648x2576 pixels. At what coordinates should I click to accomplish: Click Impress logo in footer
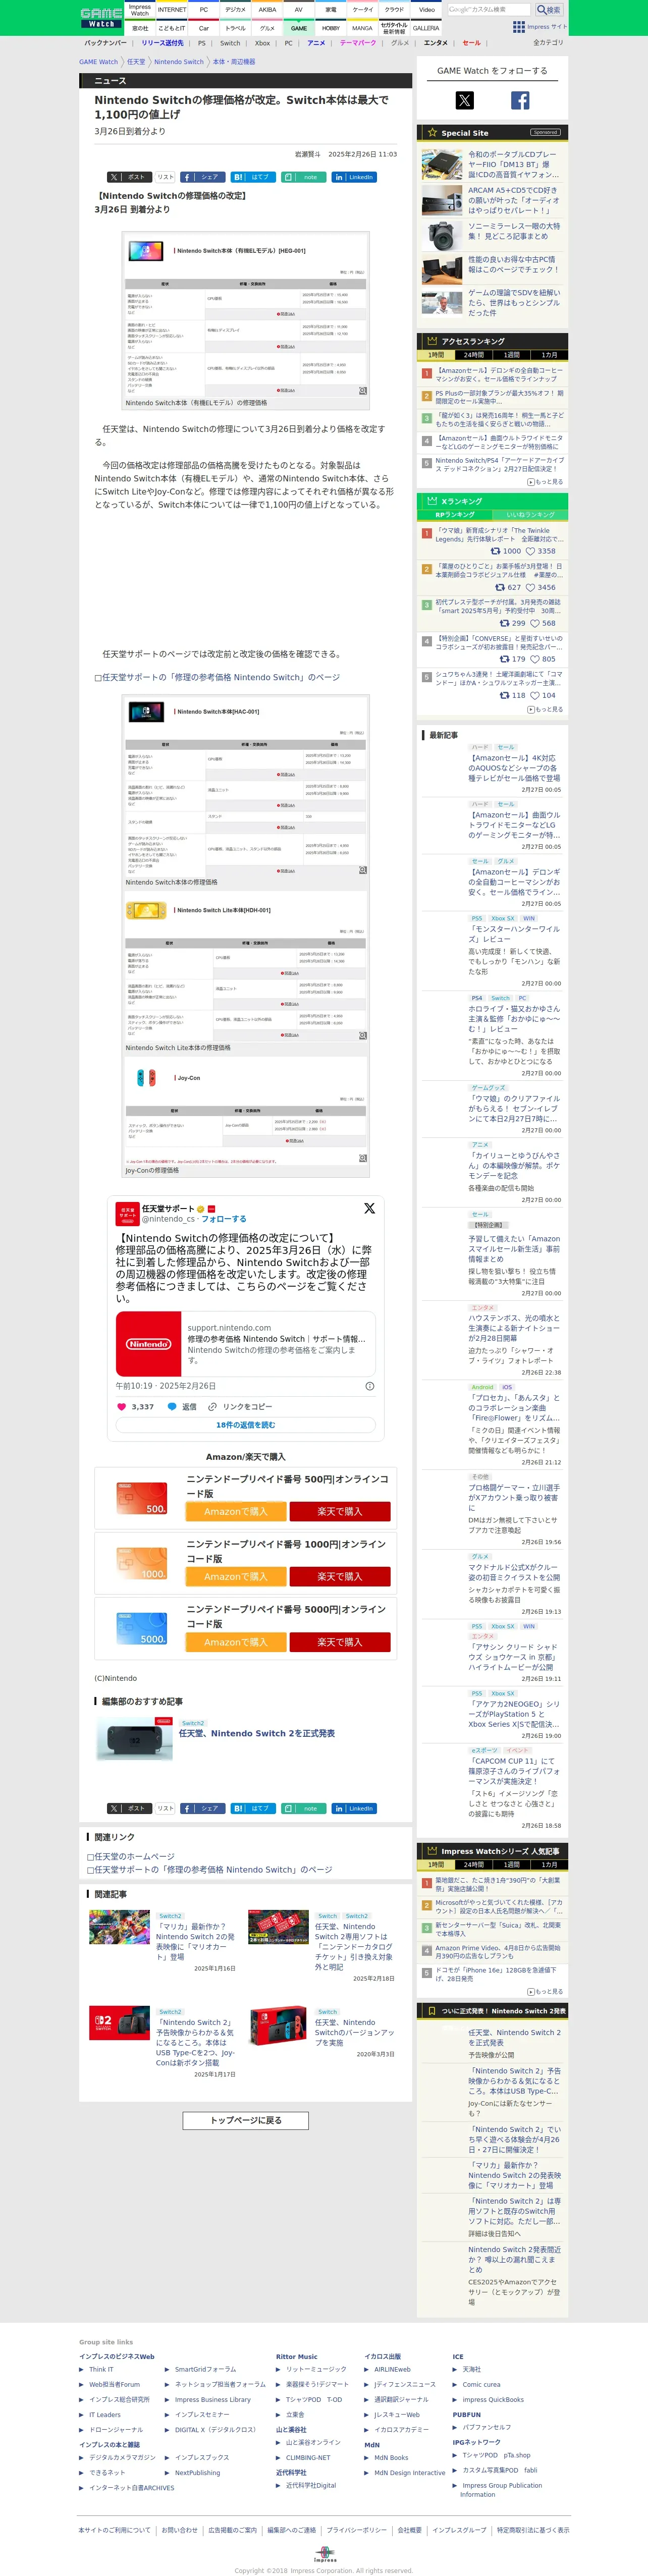point(325,2554)
